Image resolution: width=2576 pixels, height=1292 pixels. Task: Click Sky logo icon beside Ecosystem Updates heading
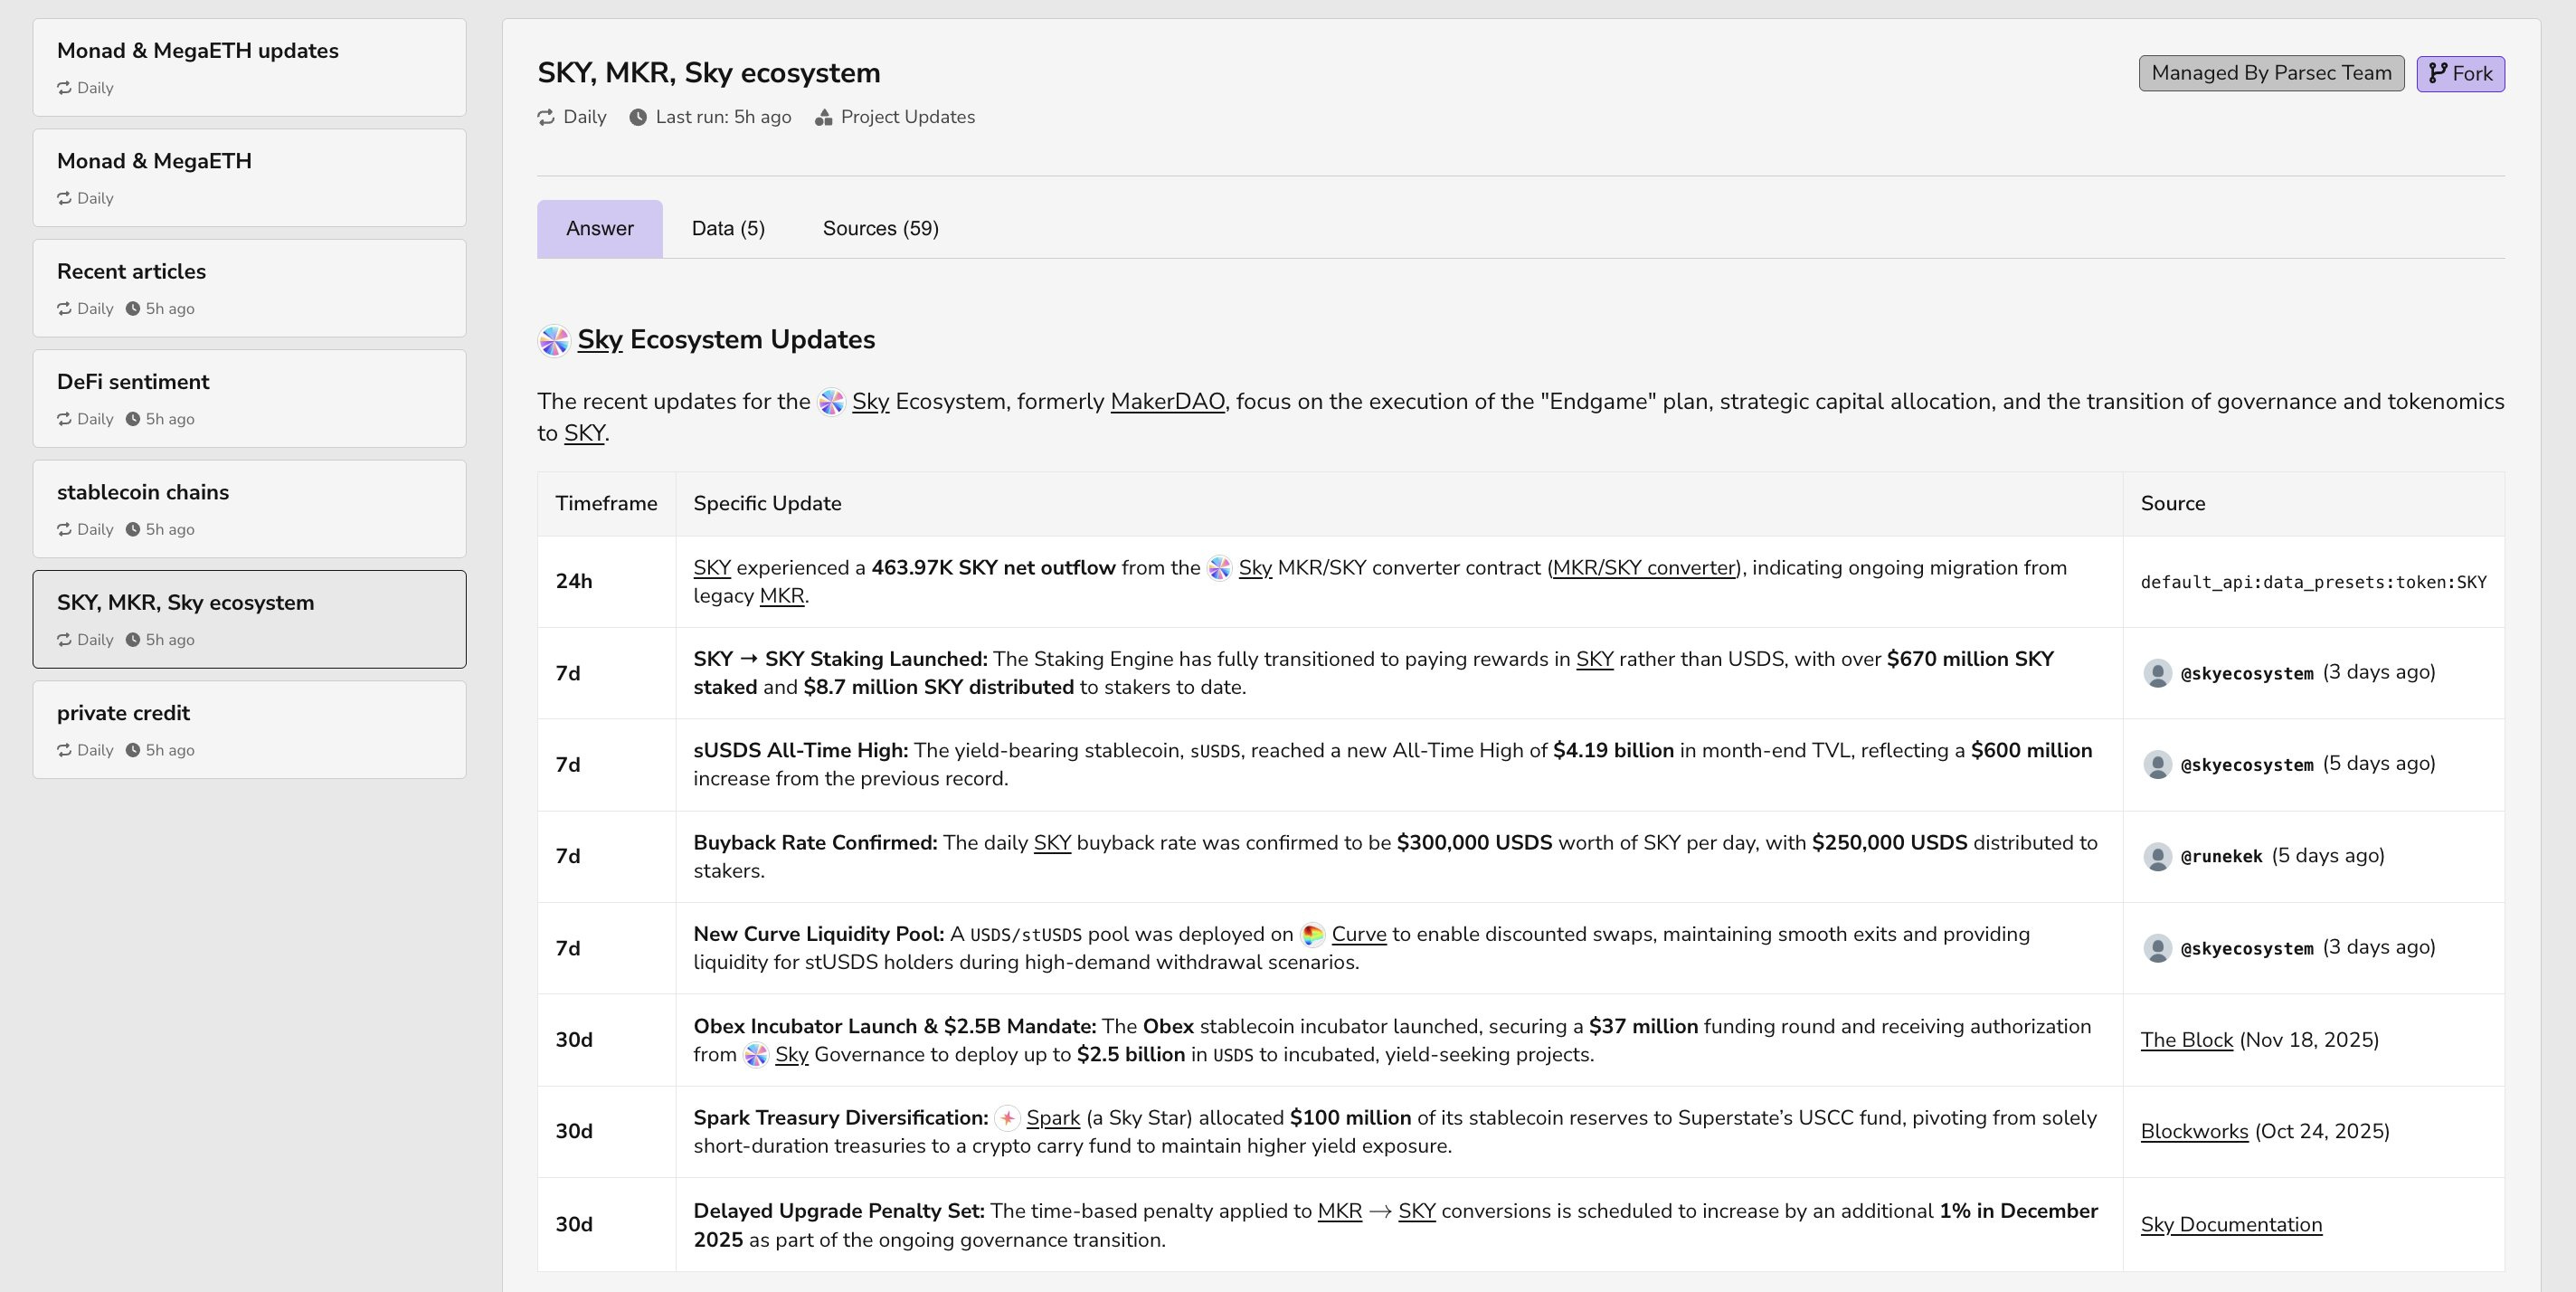tap(554, 341)
